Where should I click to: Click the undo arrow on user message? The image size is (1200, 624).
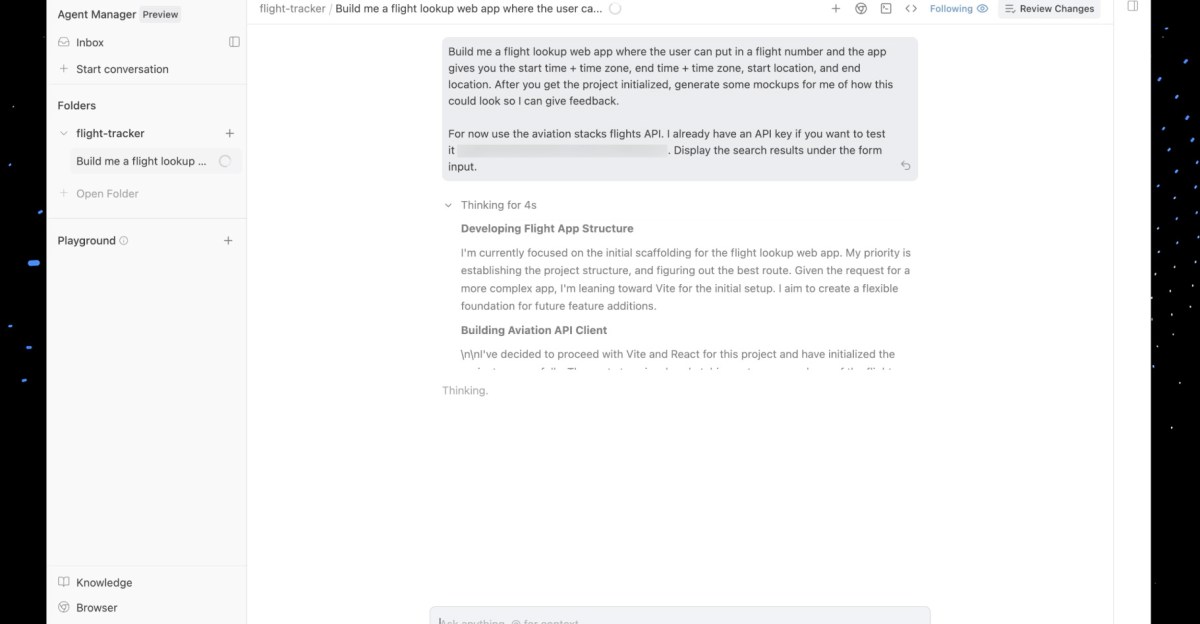pyautogui.click(x=905, y=166)
